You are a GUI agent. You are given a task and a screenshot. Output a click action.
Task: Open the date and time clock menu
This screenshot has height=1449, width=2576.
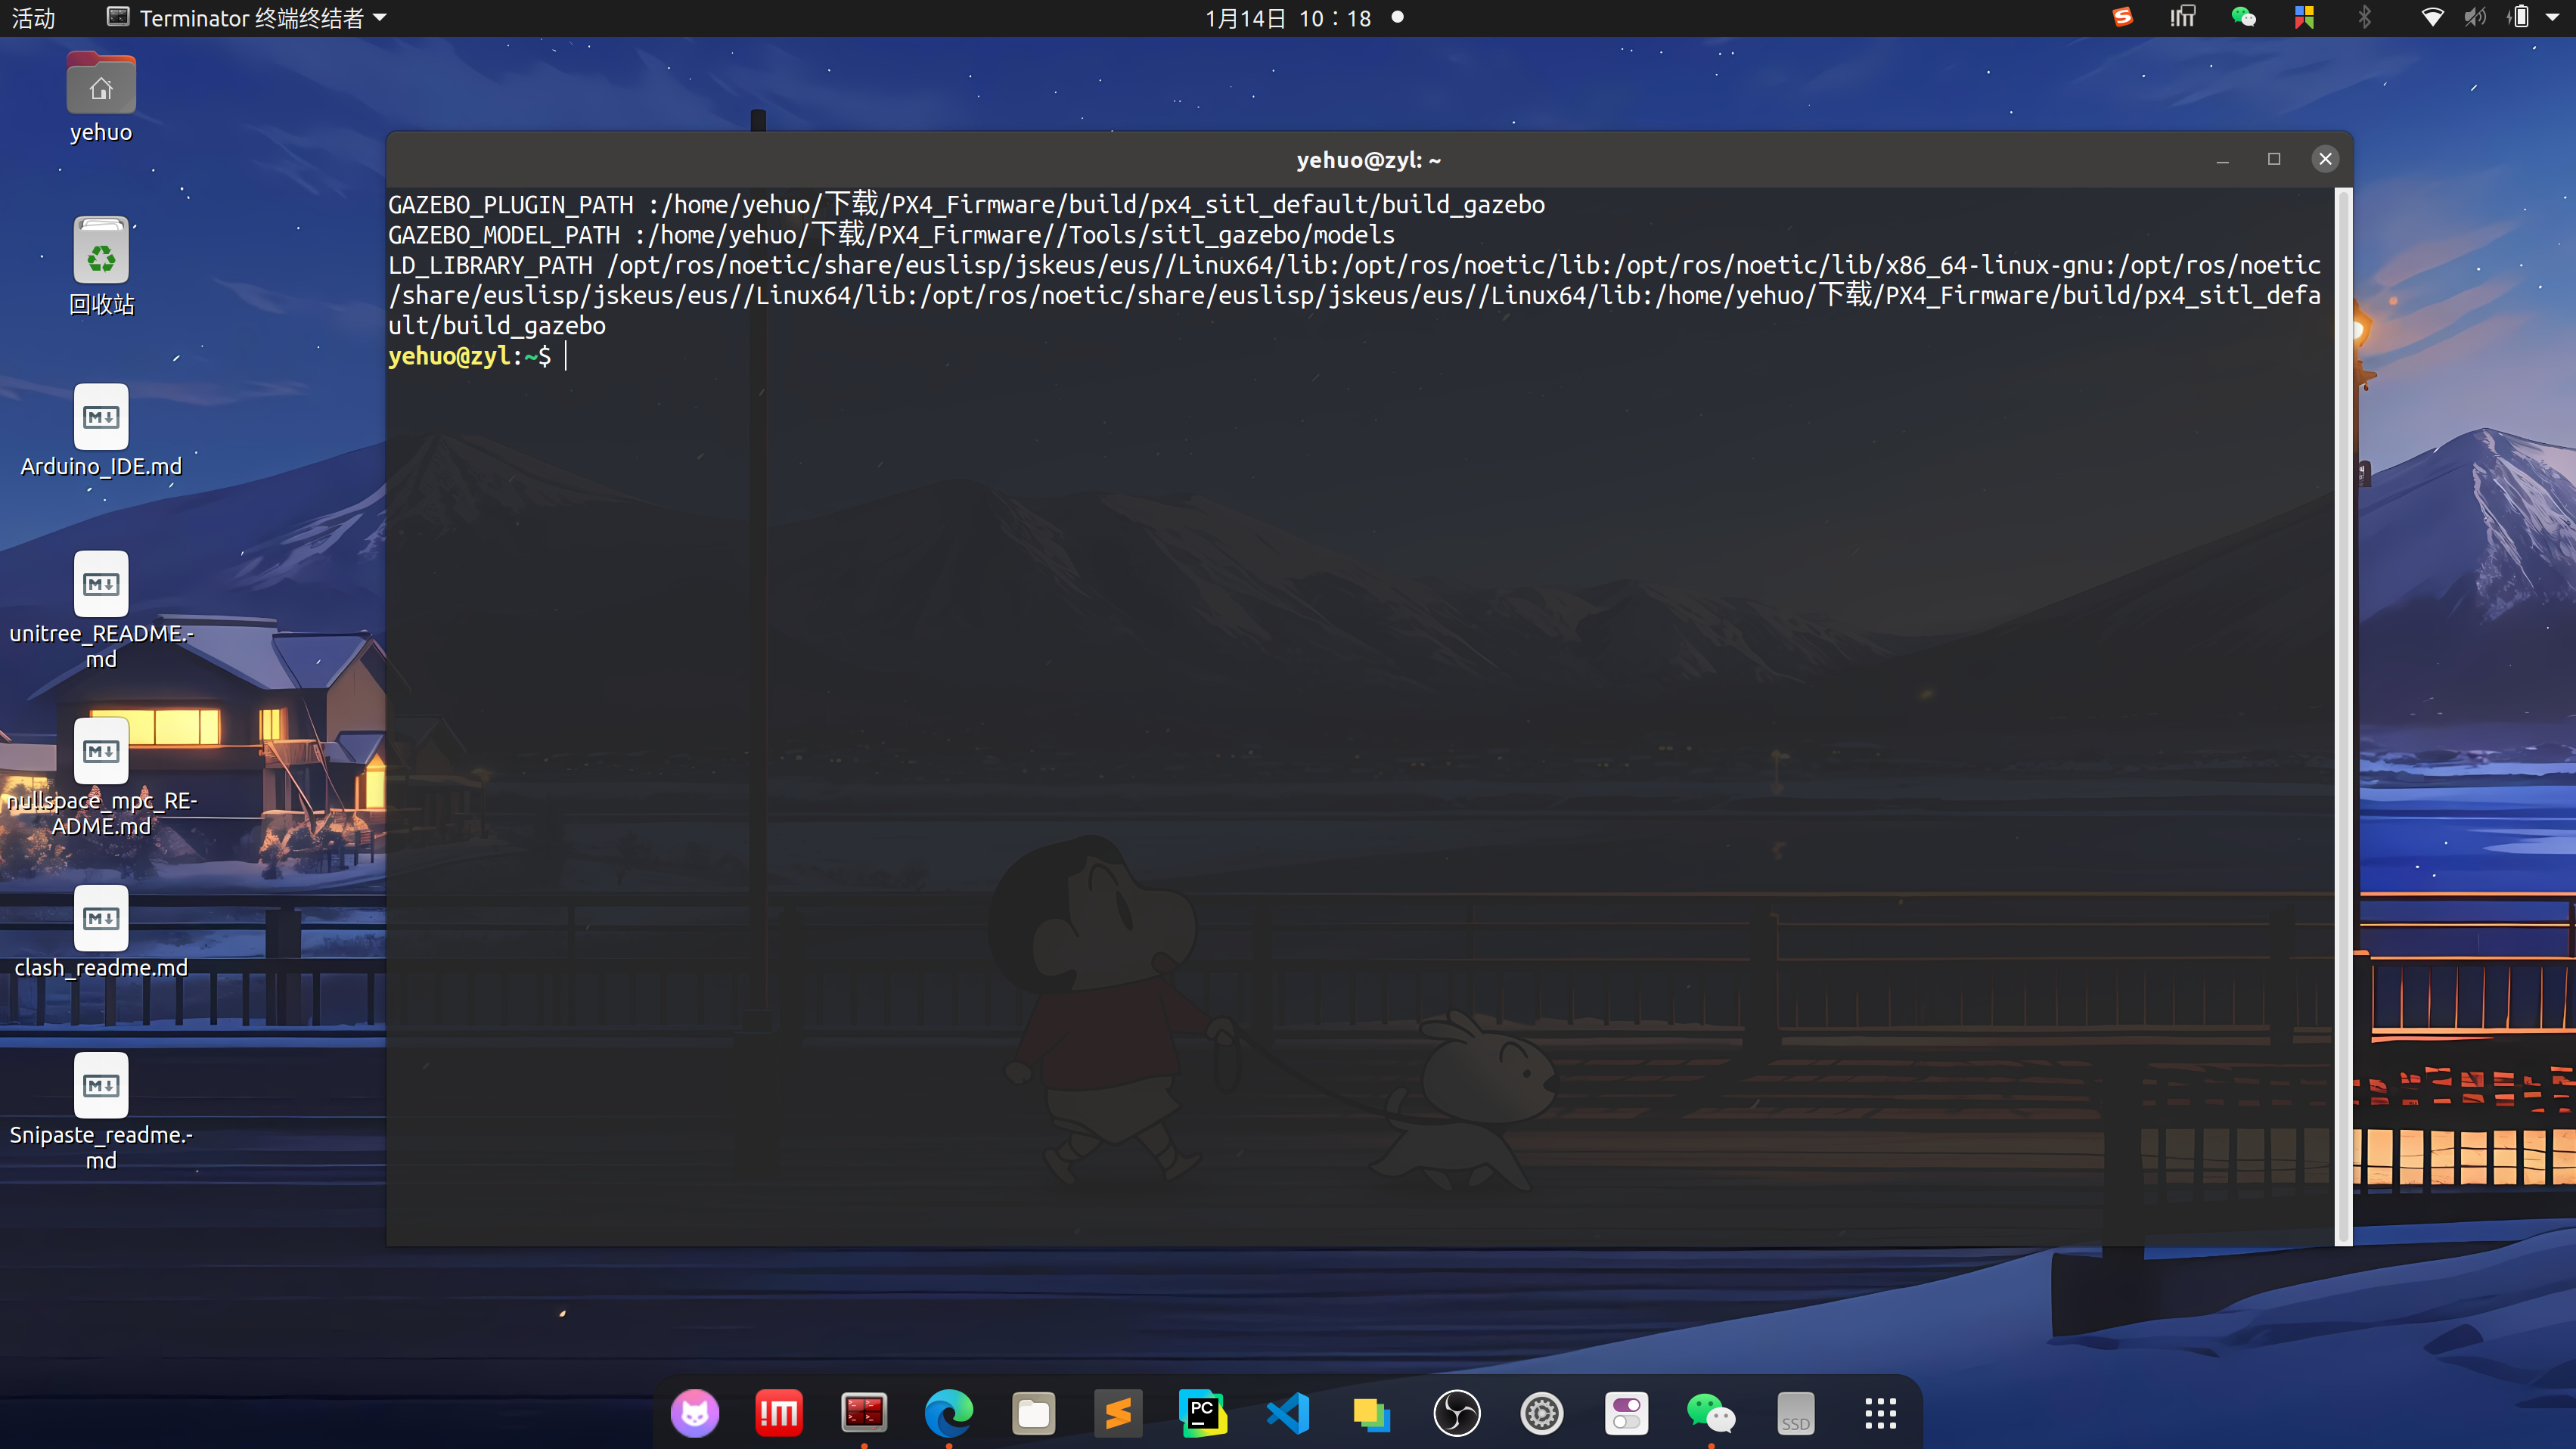pos(1288,18)
